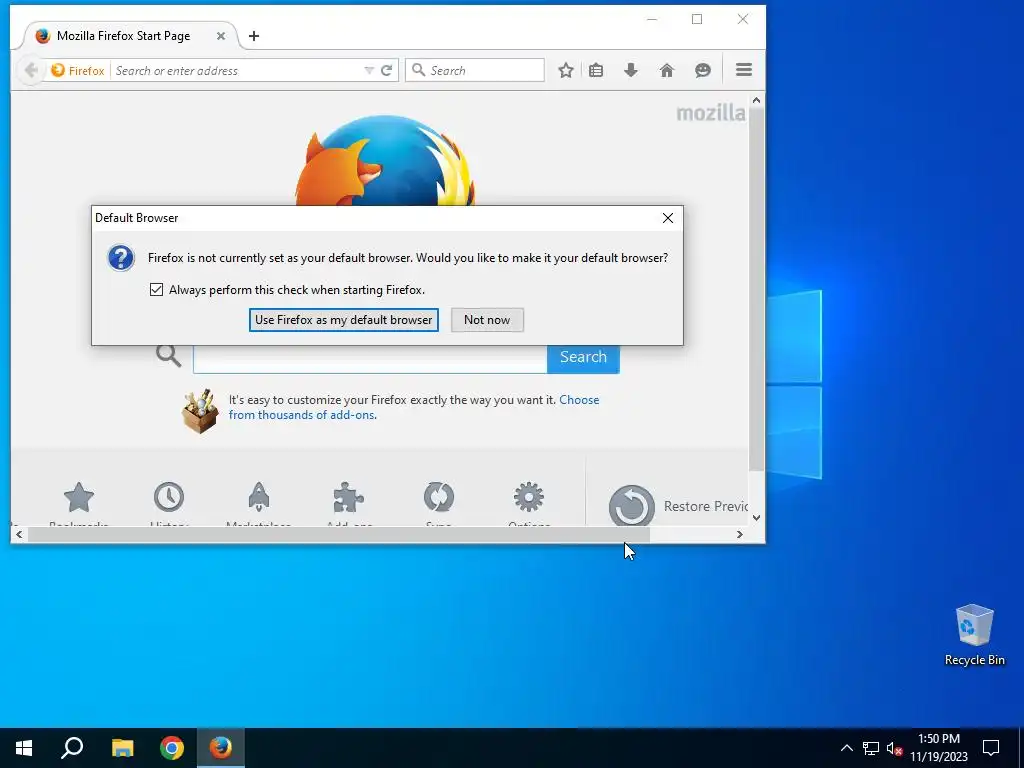The width and height of the screenshot is (1024, 768).
Task: Click Use Firefox as my default browser
Action: 344,319
